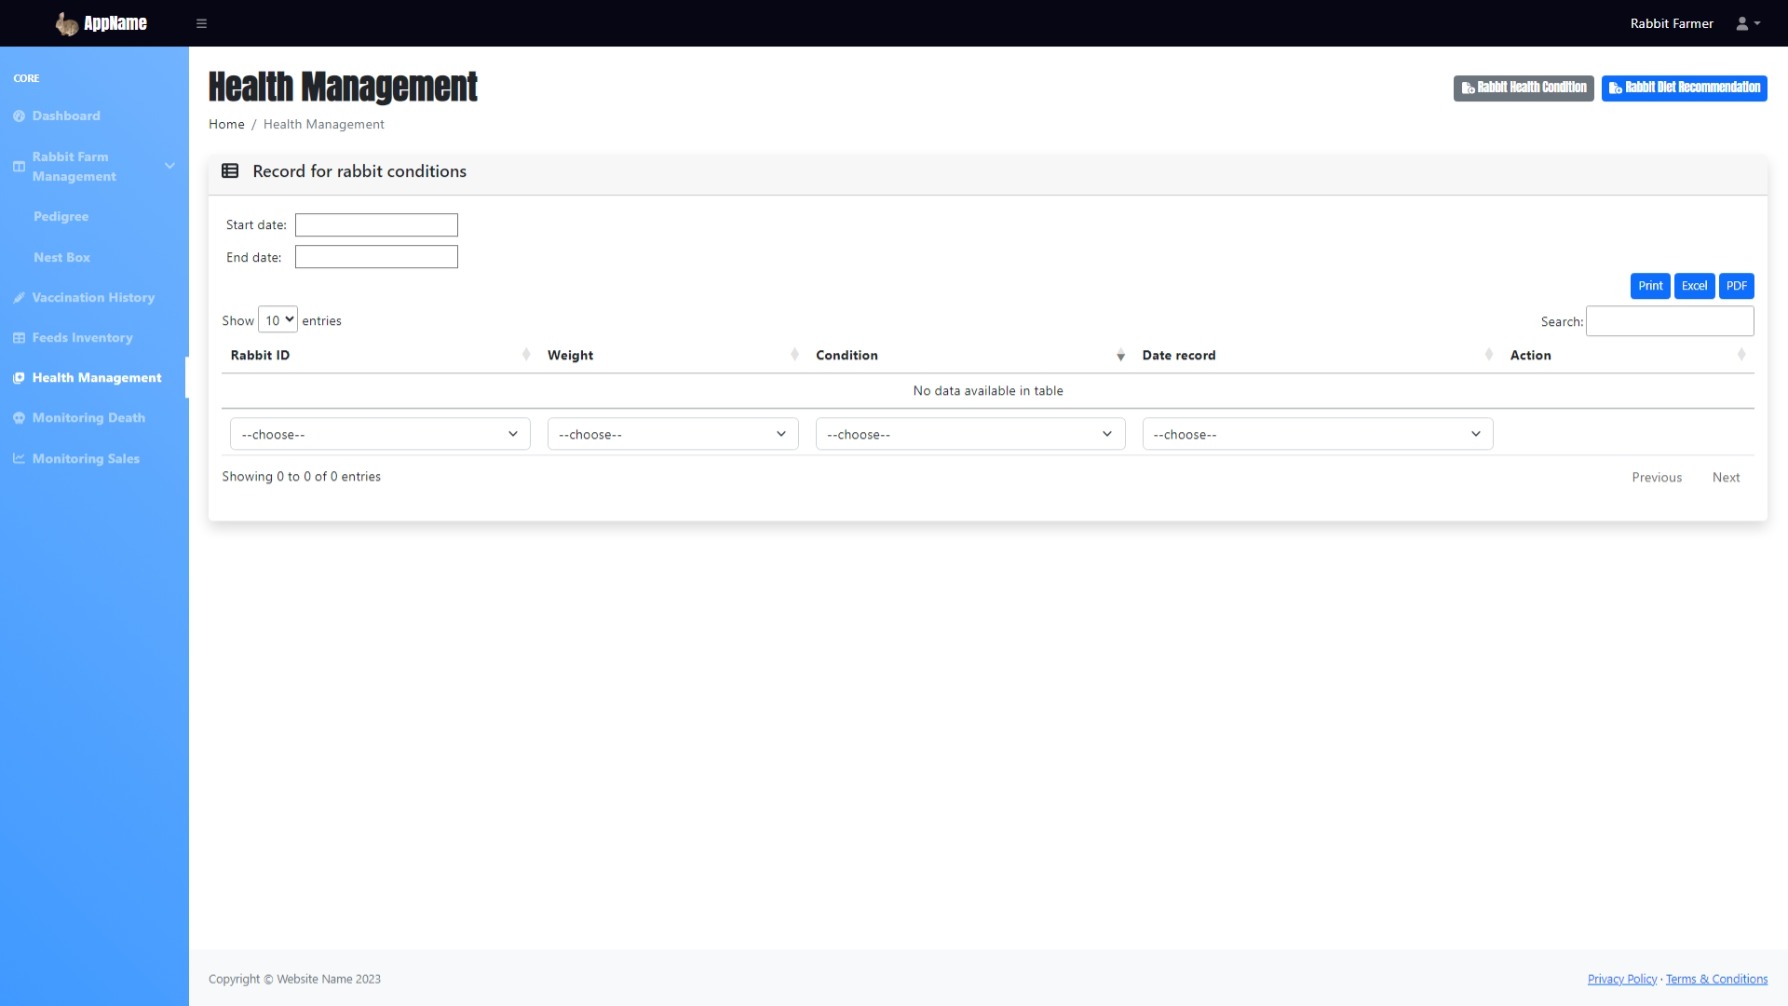
Task: Click the hamburger sidebar toggle icon
Action: pos(201,23)
